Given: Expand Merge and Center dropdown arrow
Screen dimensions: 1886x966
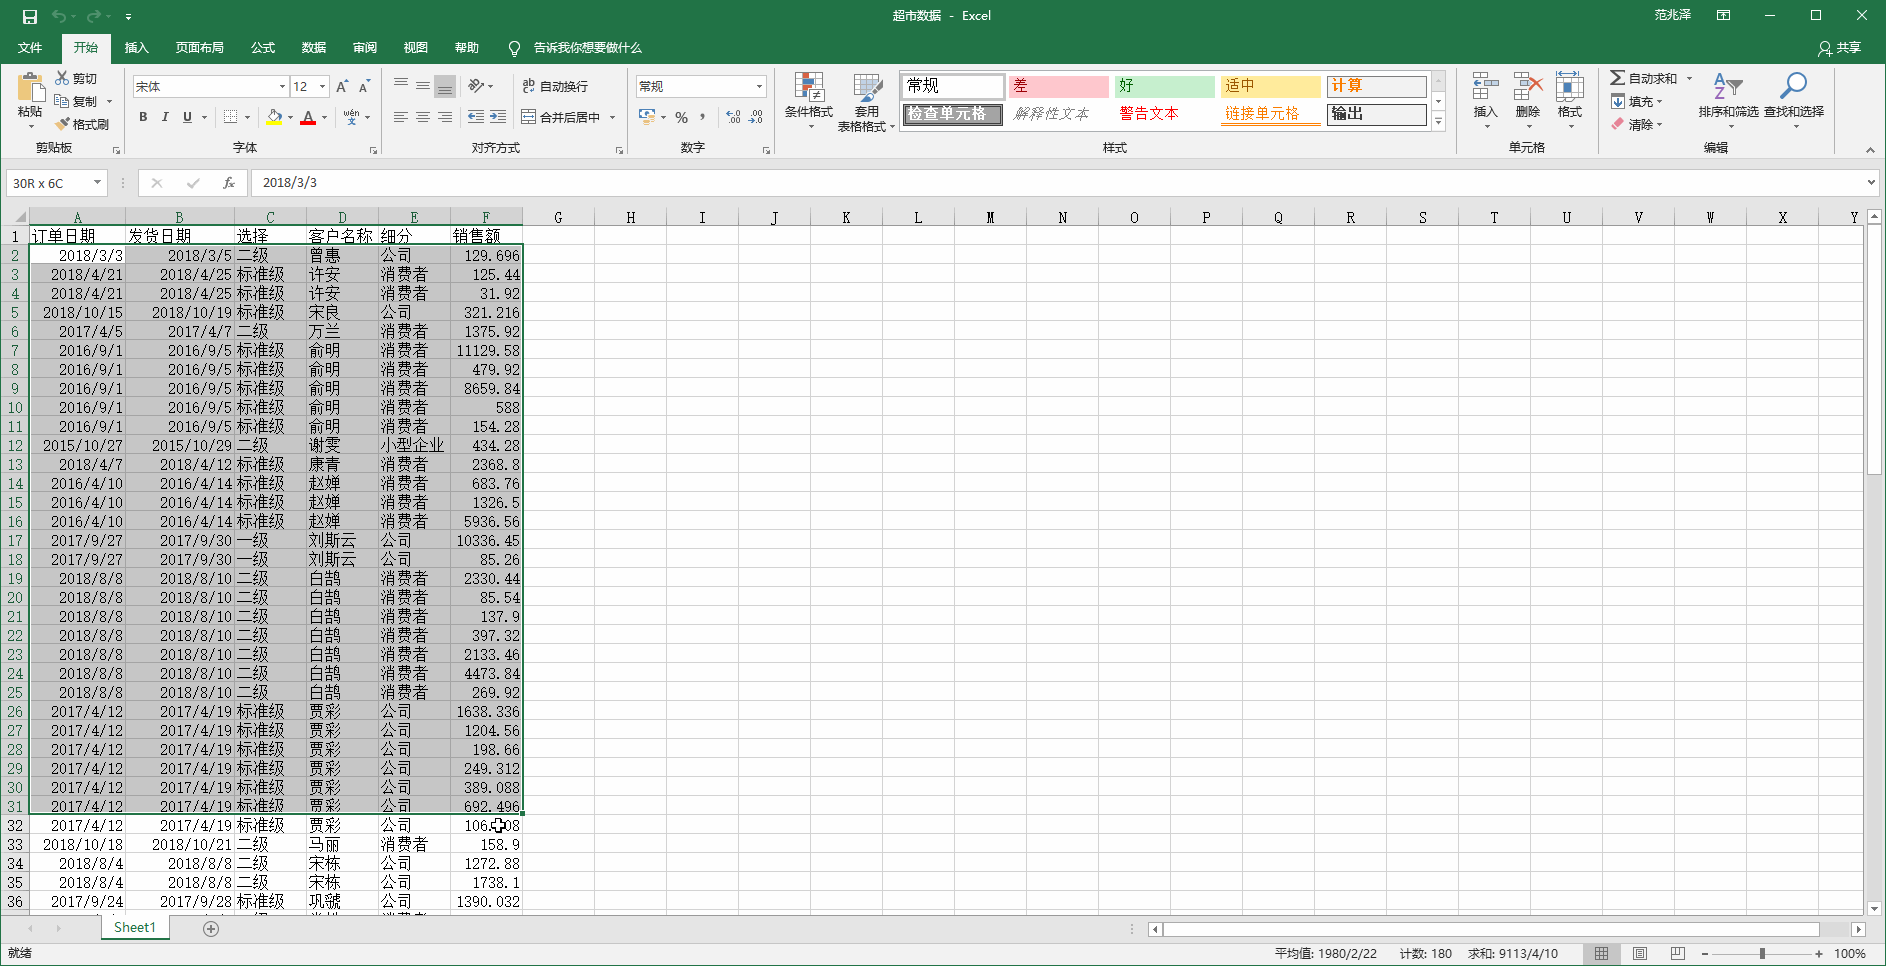Looking at the screenshot, I should 612,117.
